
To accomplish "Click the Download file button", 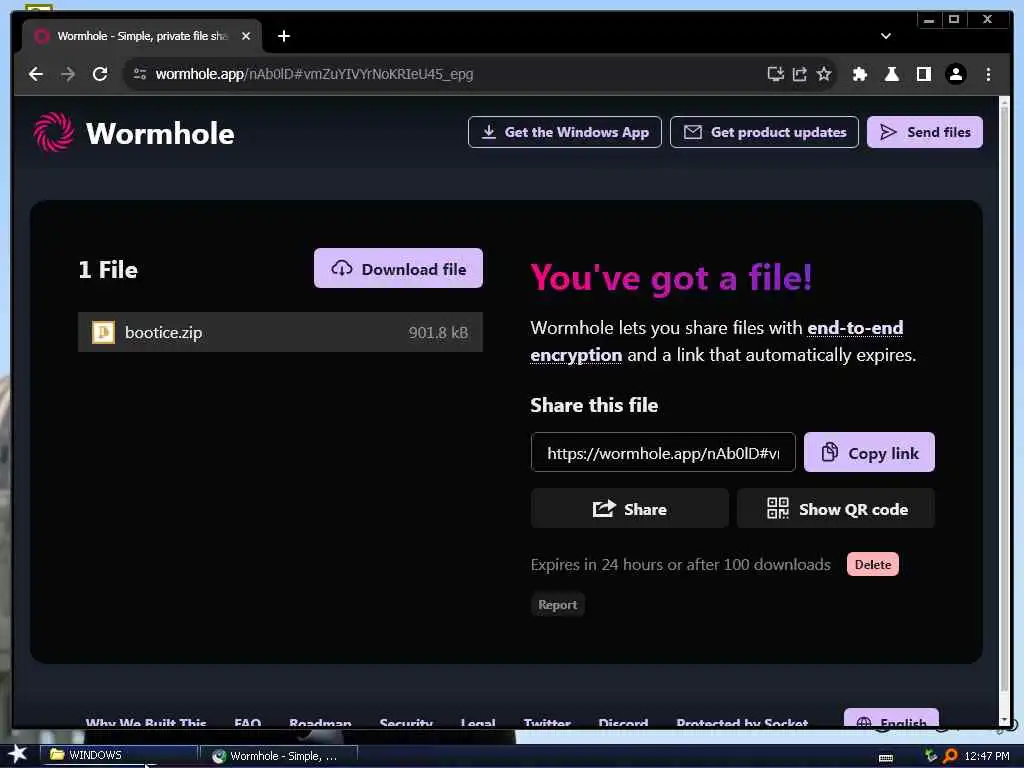I will (398, 268).
